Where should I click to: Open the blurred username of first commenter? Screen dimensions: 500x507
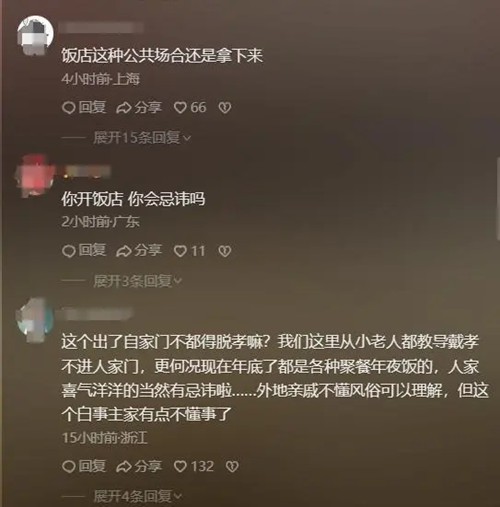102,28
